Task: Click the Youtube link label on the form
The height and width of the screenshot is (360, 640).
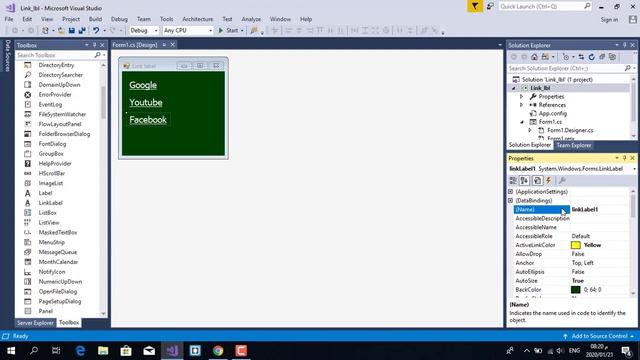Action: pos(146,102)
